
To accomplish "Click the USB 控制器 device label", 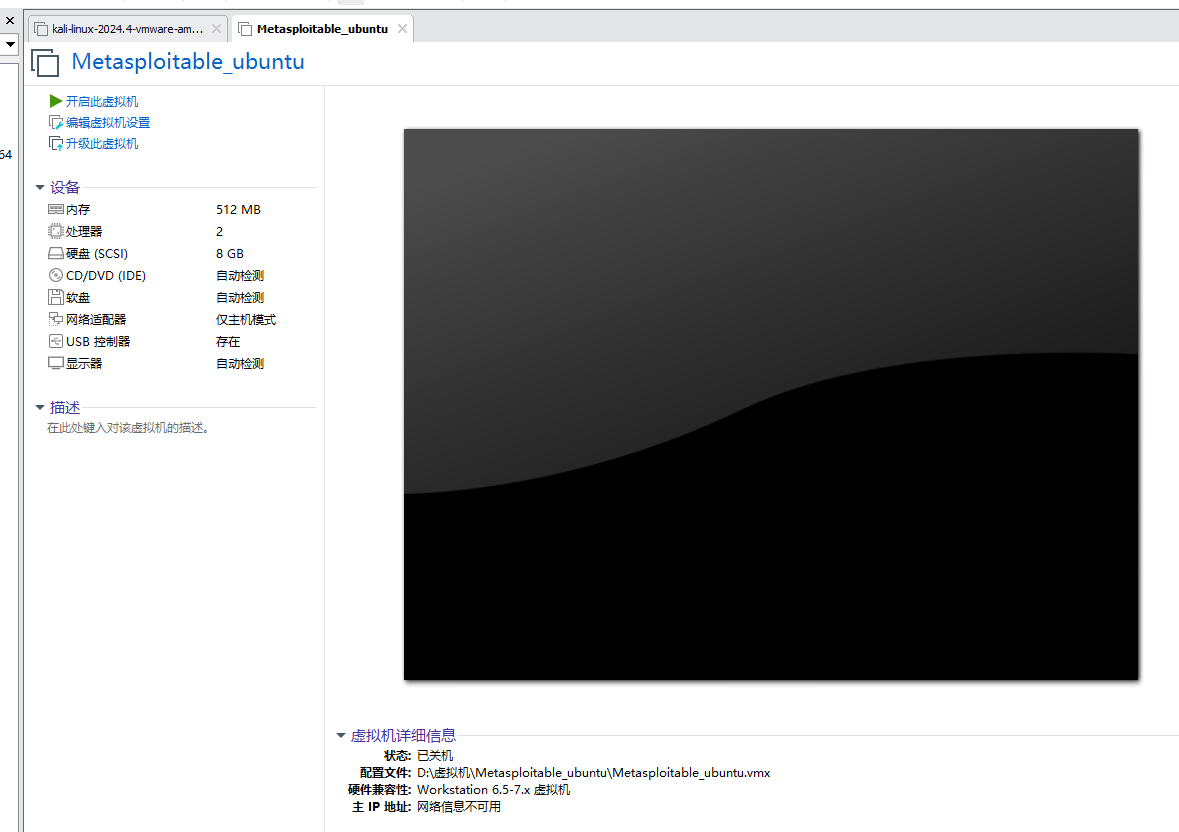I will 98,341.
